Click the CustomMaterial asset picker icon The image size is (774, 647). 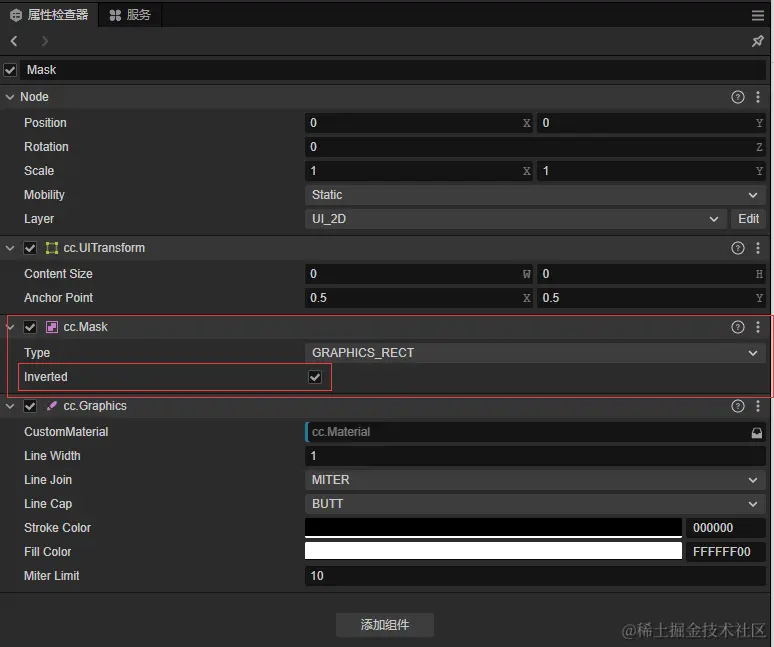(756, 432)
